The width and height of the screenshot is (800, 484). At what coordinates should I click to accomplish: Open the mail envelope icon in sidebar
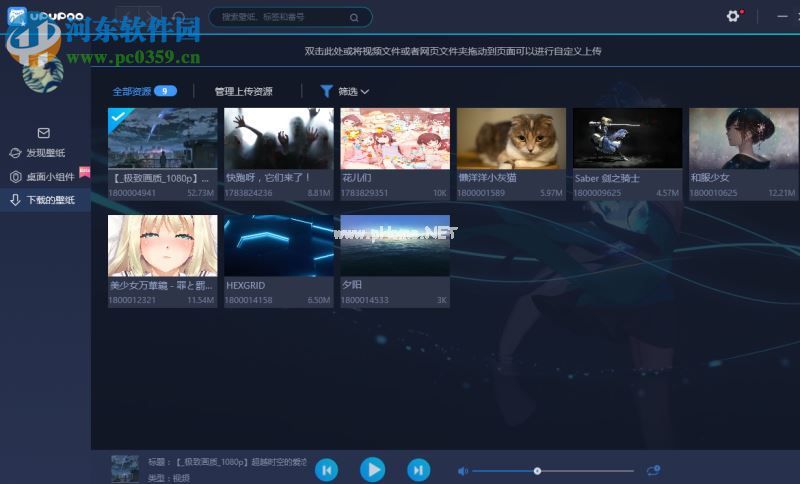click(43, 133)
